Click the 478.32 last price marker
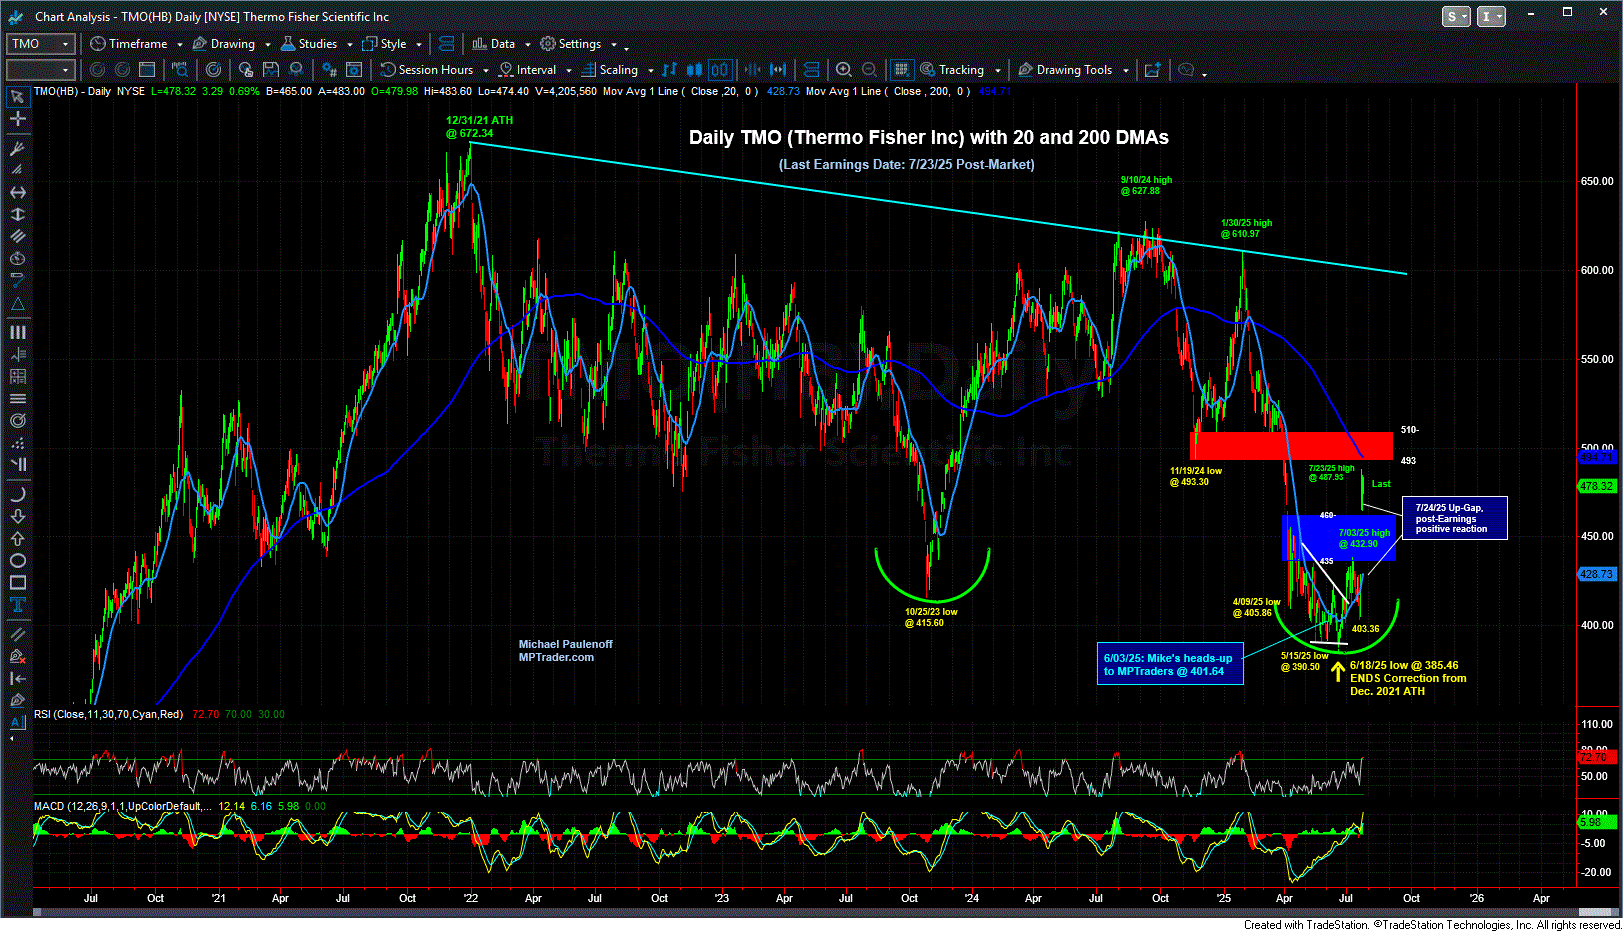The height and width of the screenshot is (931, 1623). coord(1596,486)
